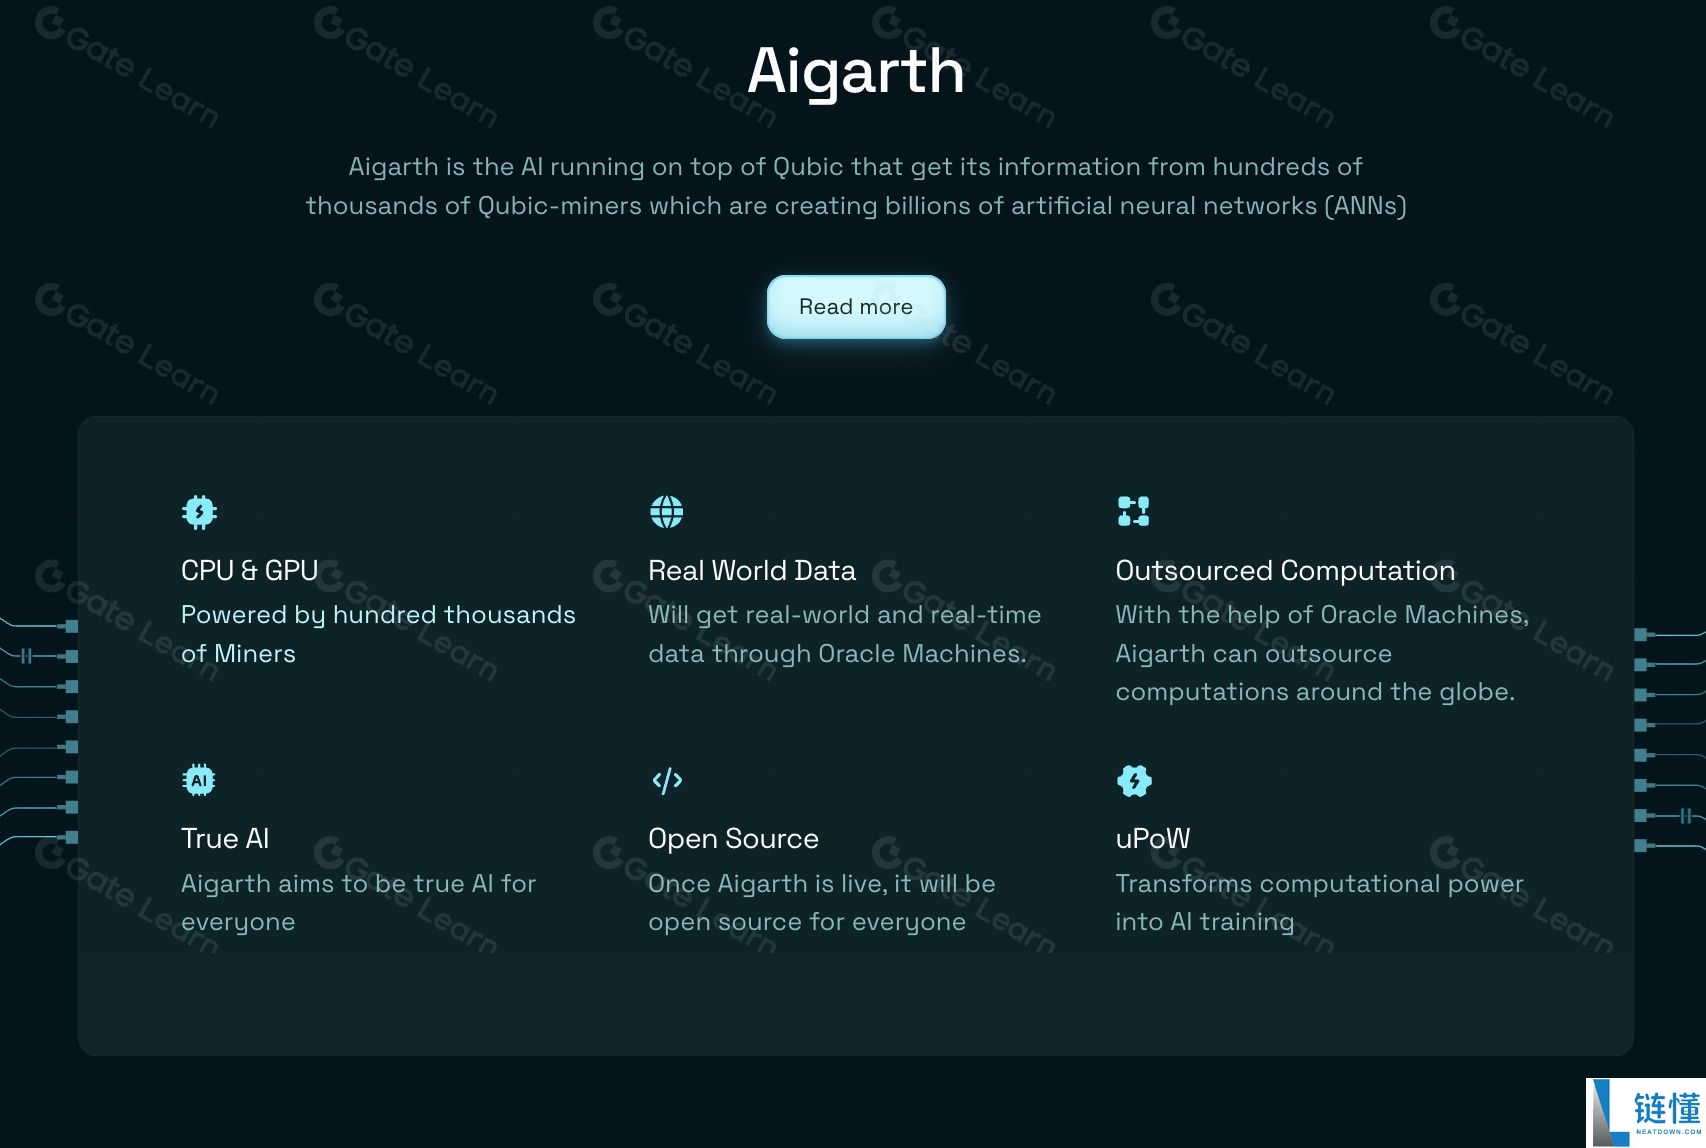Click the Real World Data feature title

click(x=752, y=571)
